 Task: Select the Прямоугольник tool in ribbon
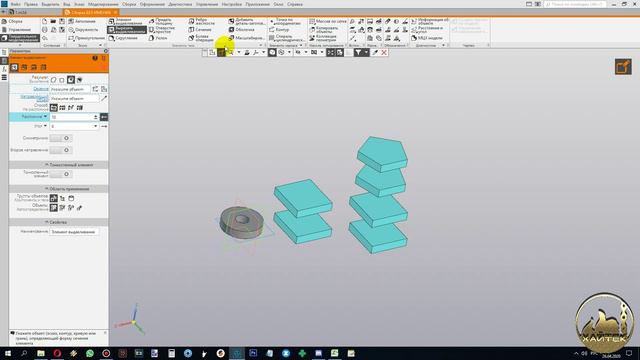(86, 38)
